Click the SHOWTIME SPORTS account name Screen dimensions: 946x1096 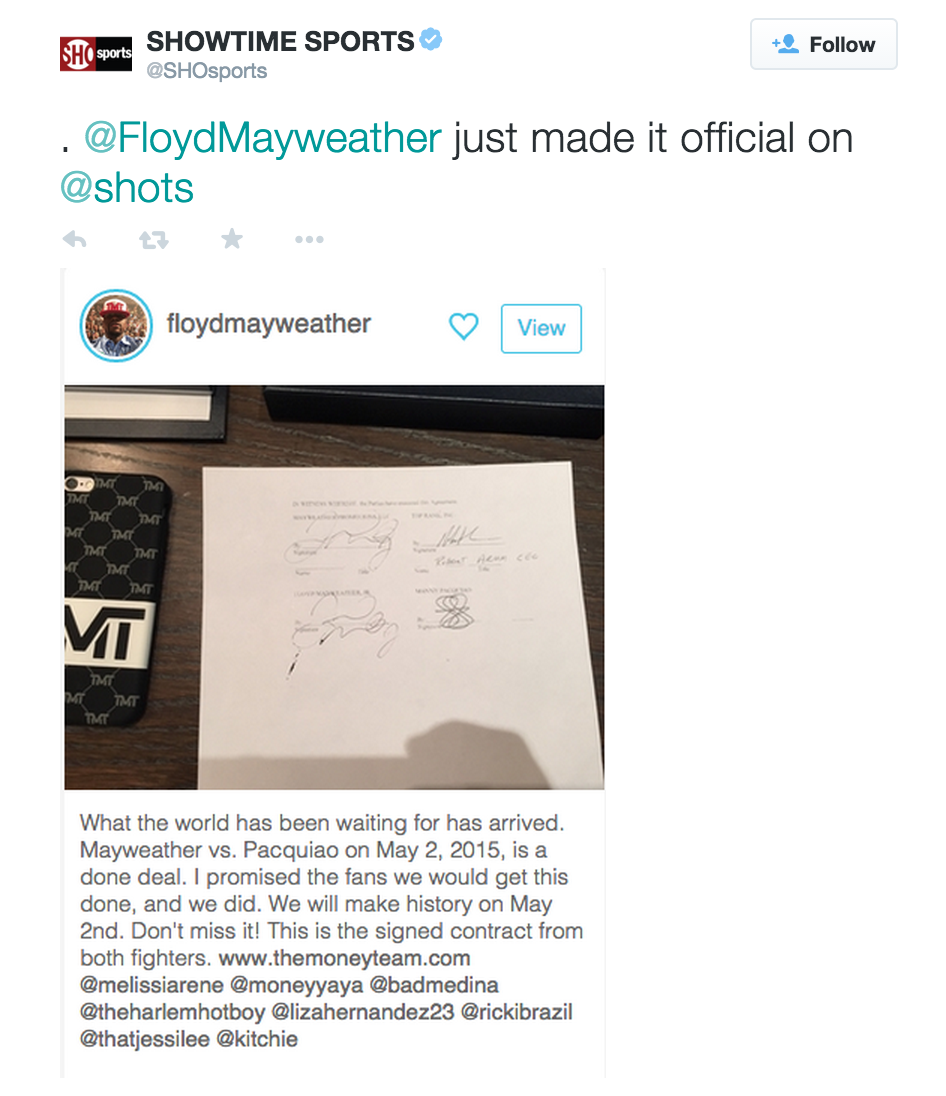pos(280,41)
